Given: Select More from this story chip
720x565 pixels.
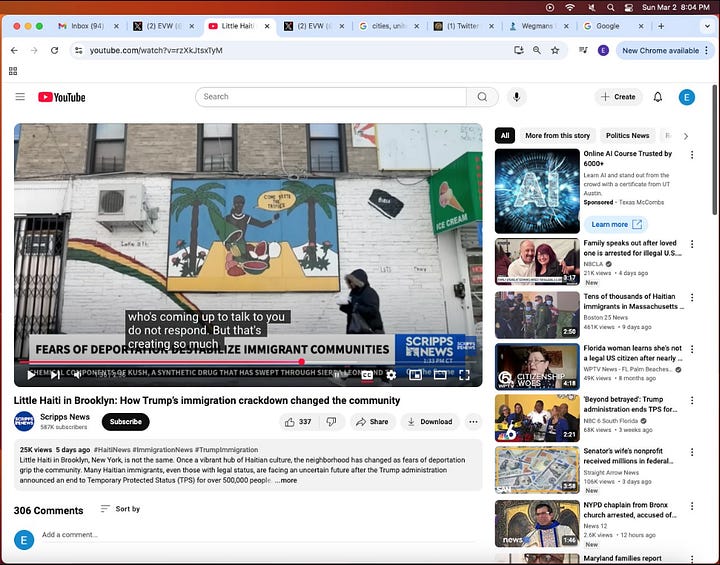Looking at the screenshot, I should [x=557, y=136].
